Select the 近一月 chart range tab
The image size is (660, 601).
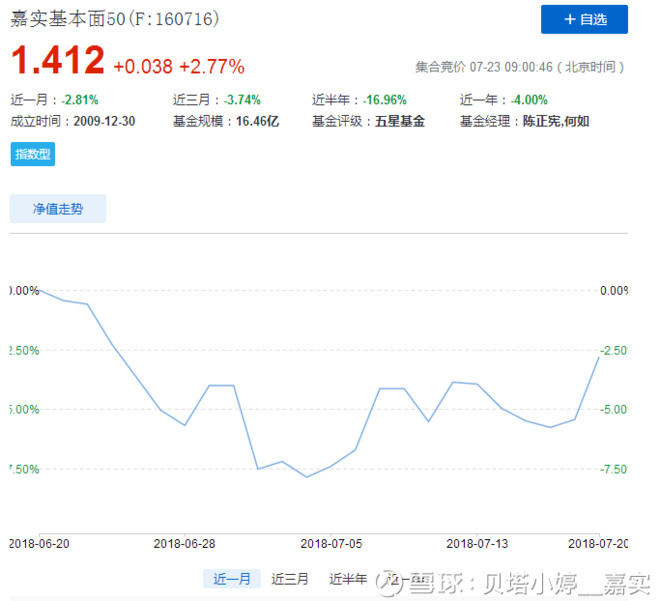(232, 579)
